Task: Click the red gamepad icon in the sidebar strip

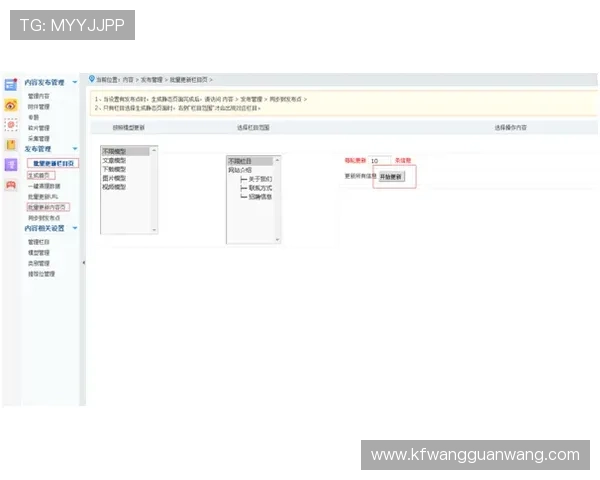Action: pos(11,185)
